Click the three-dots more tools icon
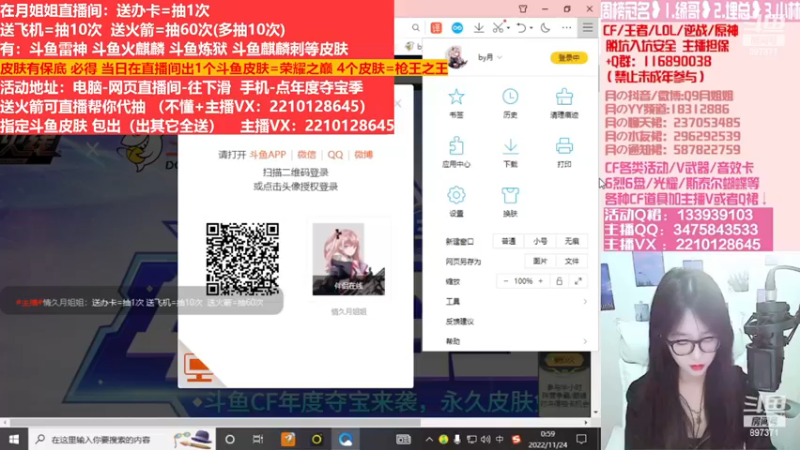 566,28
